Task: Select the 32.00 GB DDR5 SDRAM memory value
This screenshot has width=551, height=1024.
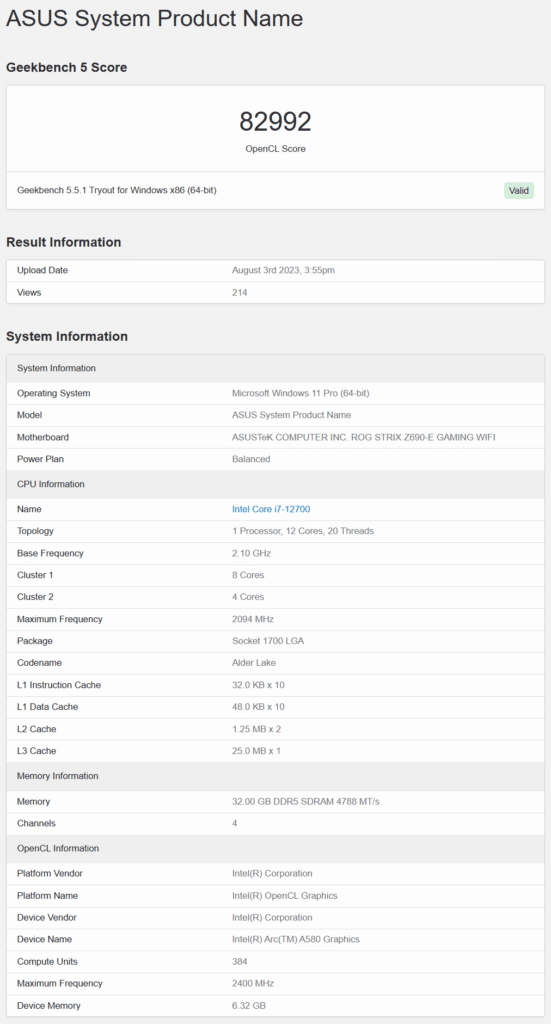Action: [306, 801]
